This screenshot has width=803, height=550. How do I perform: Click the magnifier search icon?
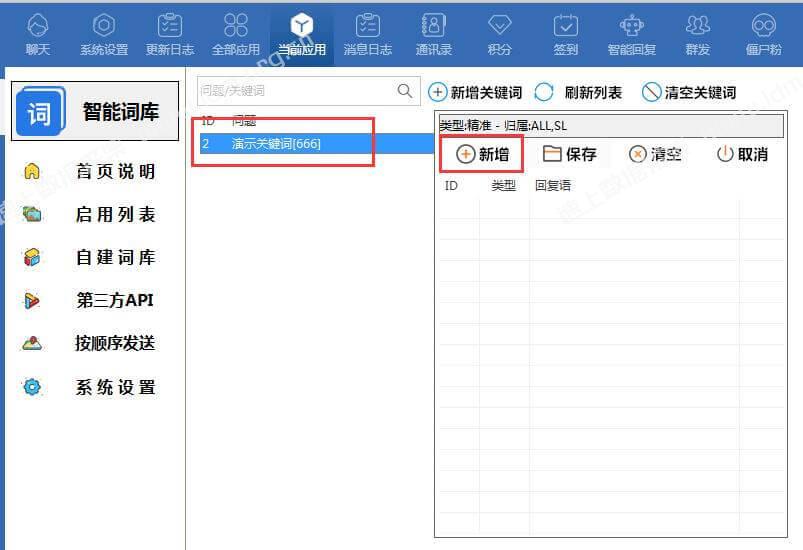[x=405, y=91]
